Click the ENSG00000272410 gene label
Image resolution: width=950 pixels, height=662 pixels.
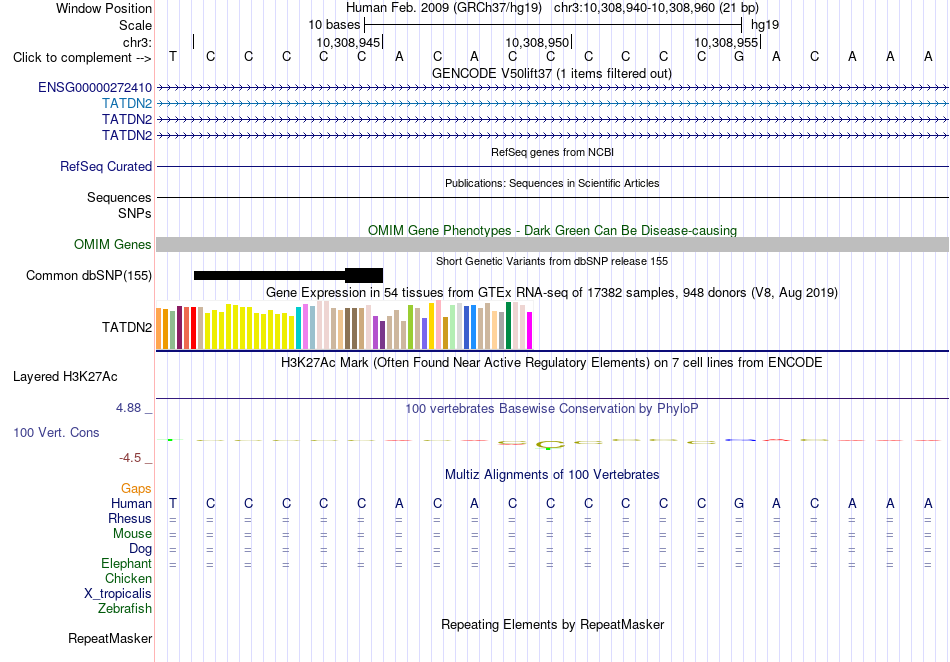coord(95,88)
